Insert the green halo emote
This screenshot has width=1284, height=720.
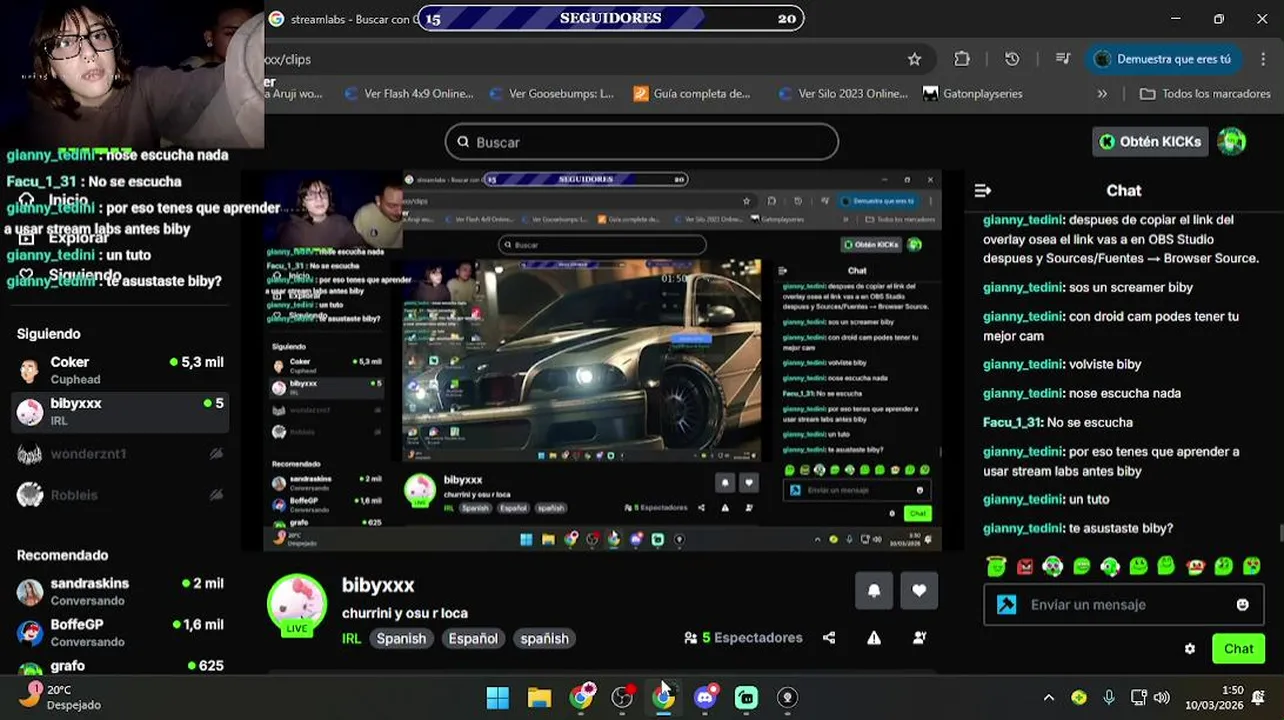[996, 567]
